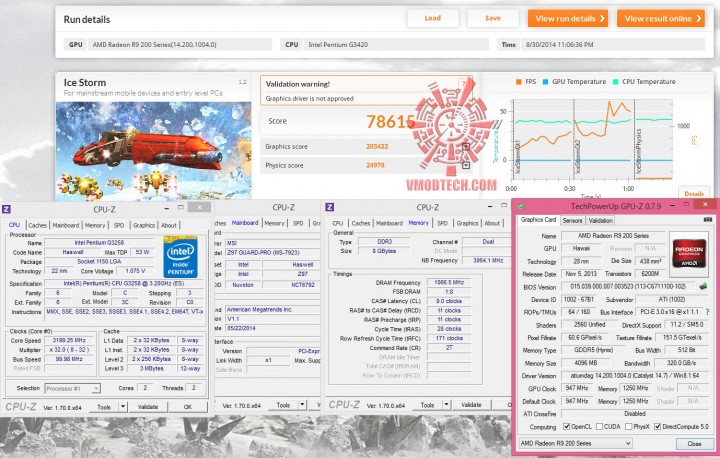Click View result online button
The image size is (720, 458).
[x=660, y=18]
